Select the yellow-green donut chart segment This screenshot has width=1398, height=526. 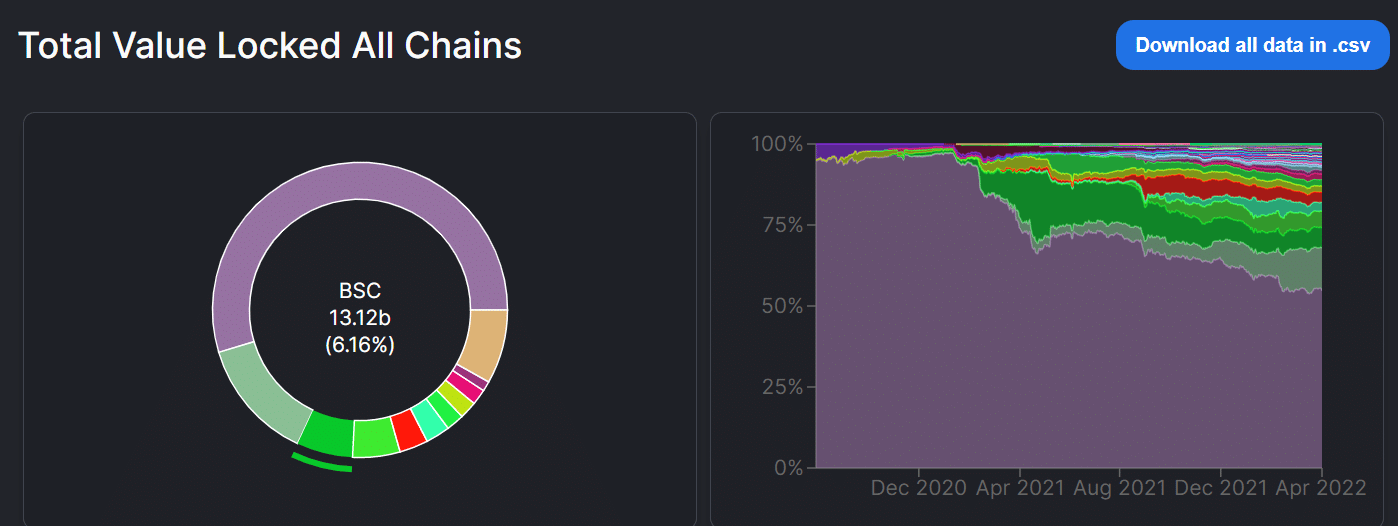point(458,398)
